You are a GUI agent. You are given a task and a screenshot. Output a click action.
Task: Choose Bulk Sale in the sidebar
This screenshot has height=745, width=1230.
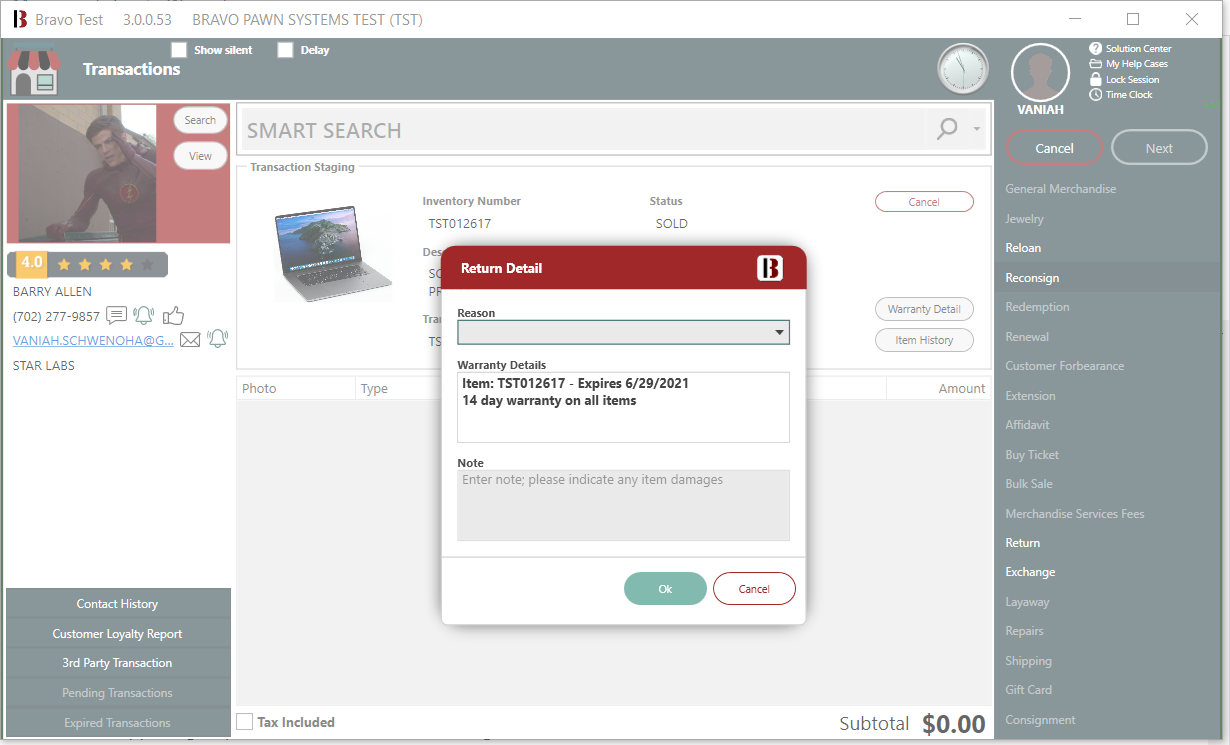point(1029,484)
